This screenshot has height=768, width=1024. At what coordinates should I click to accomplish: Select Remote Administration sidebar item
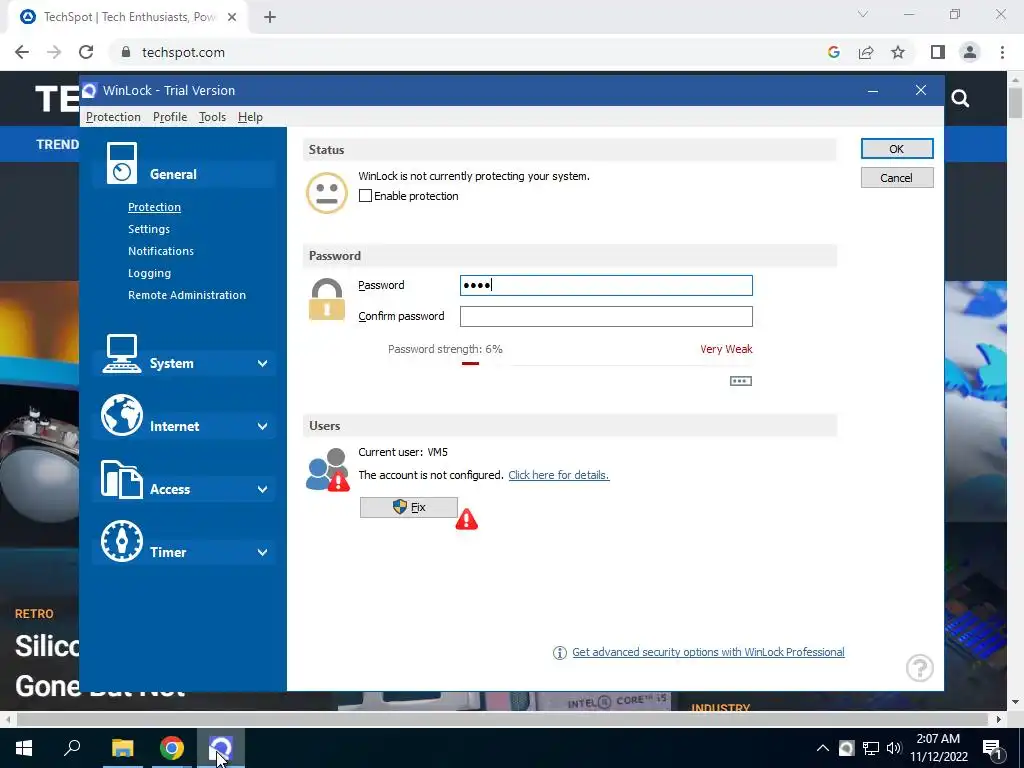tap(187, 295)
